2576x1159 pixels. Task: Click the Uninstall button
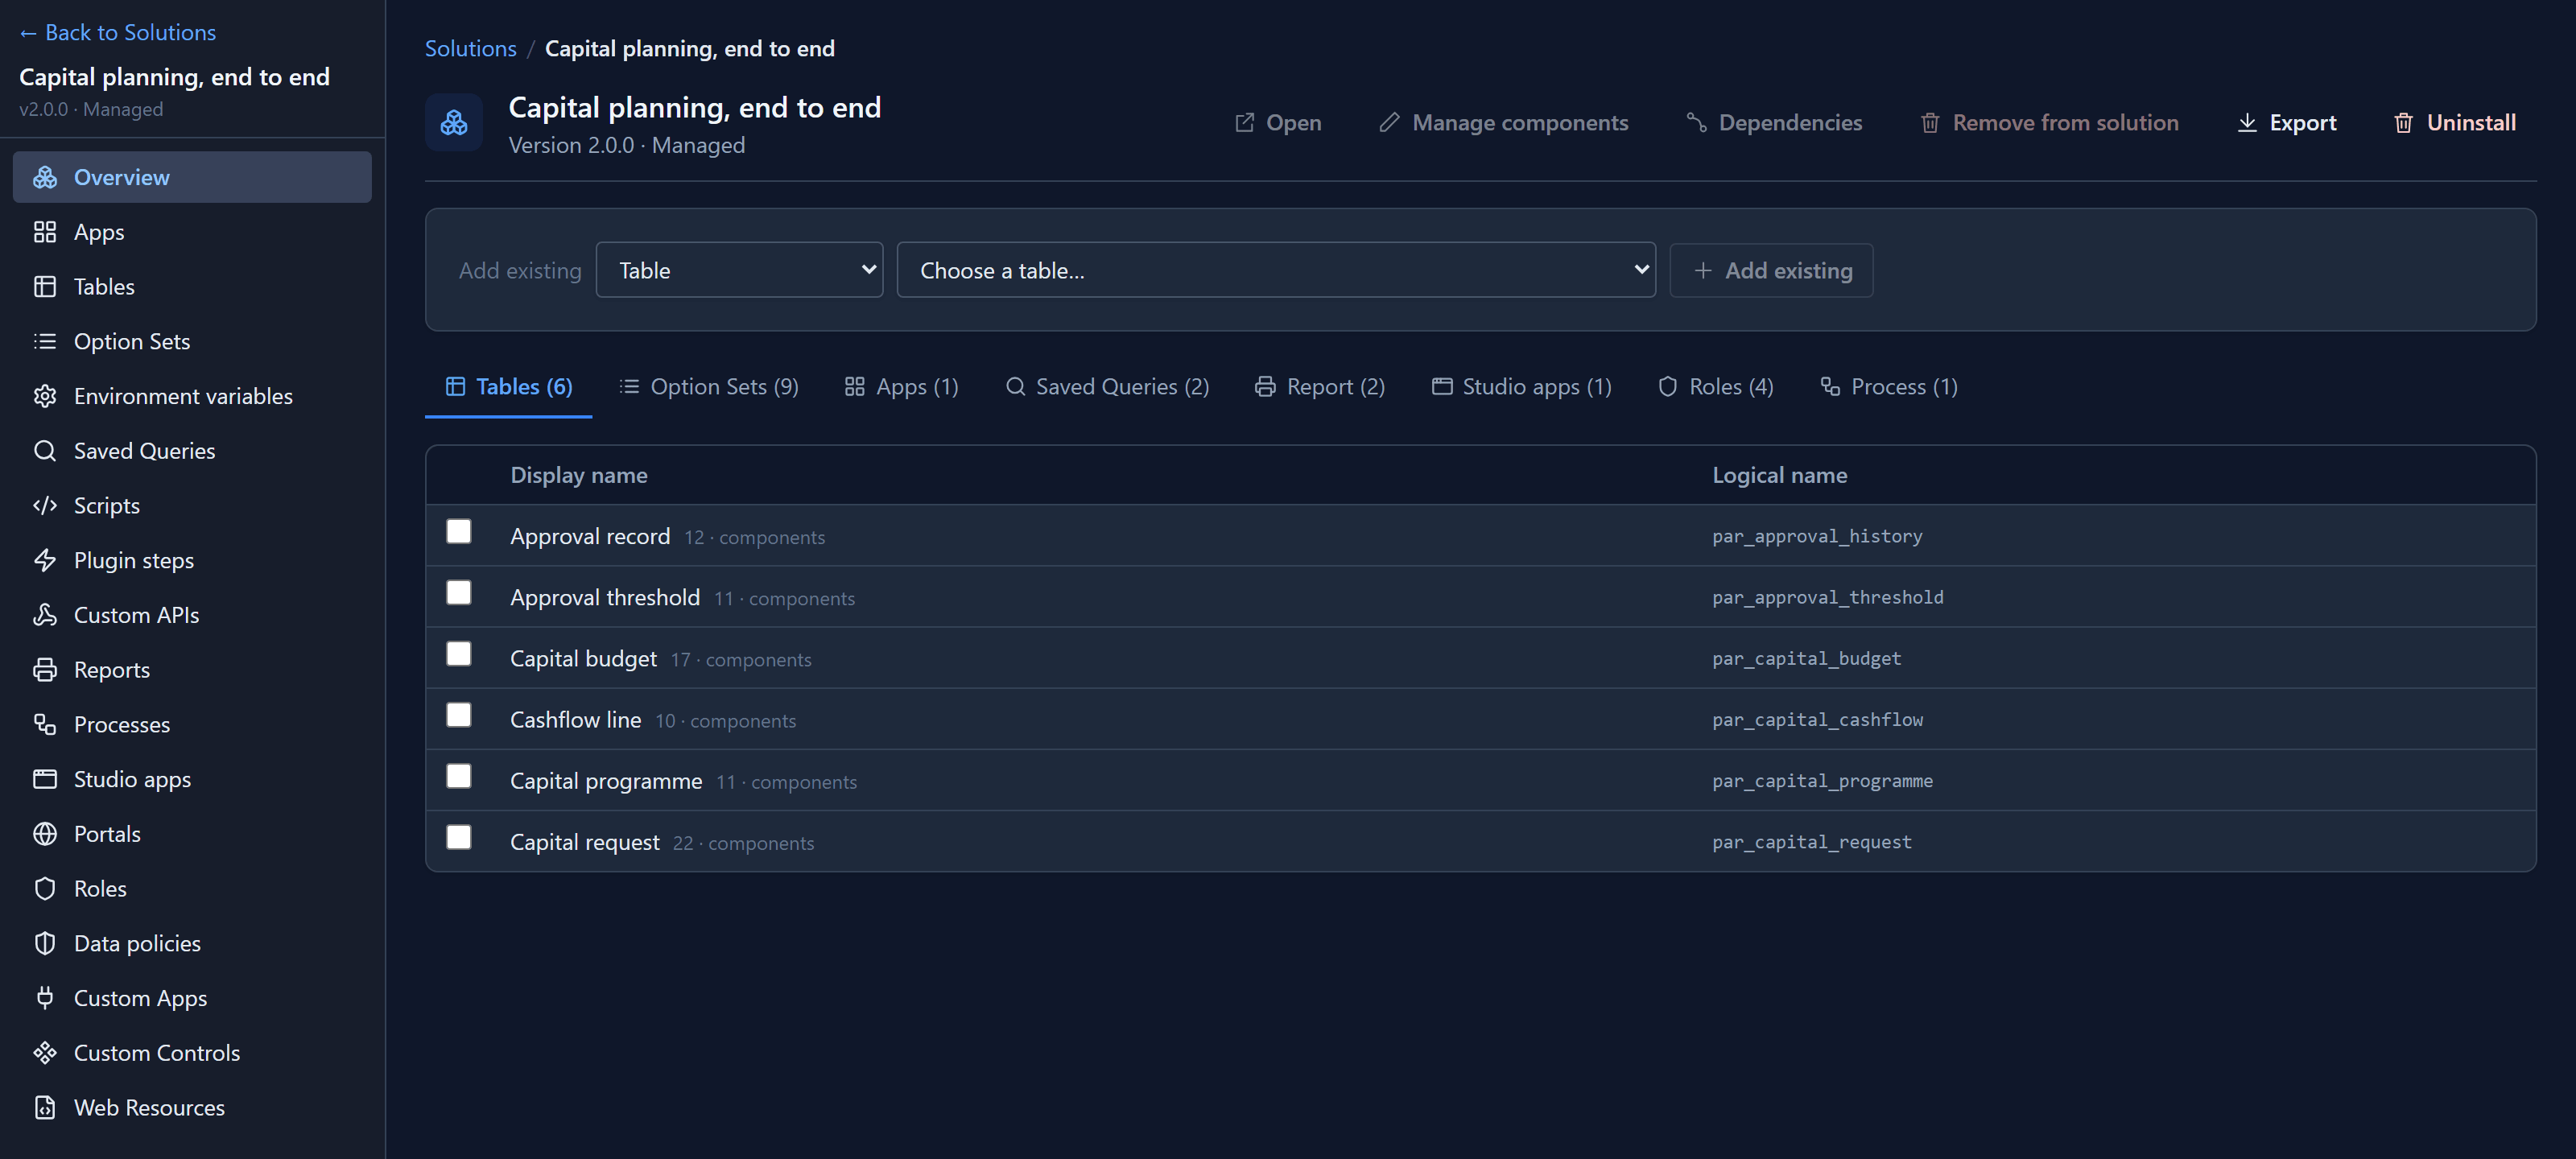click(2454, 123)
